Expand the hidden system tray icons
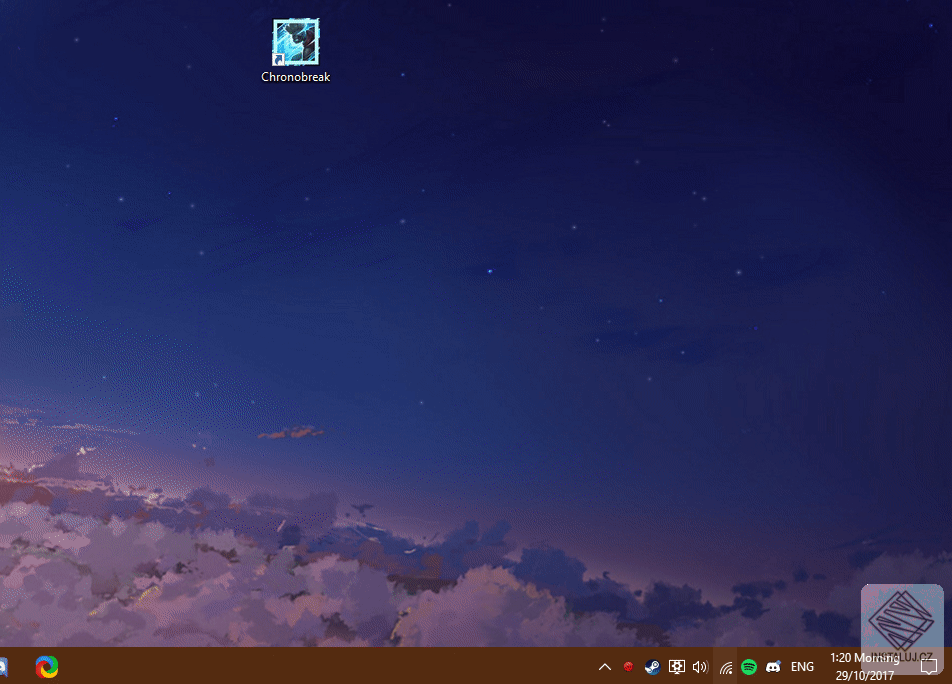 click(x=605, y=667)
